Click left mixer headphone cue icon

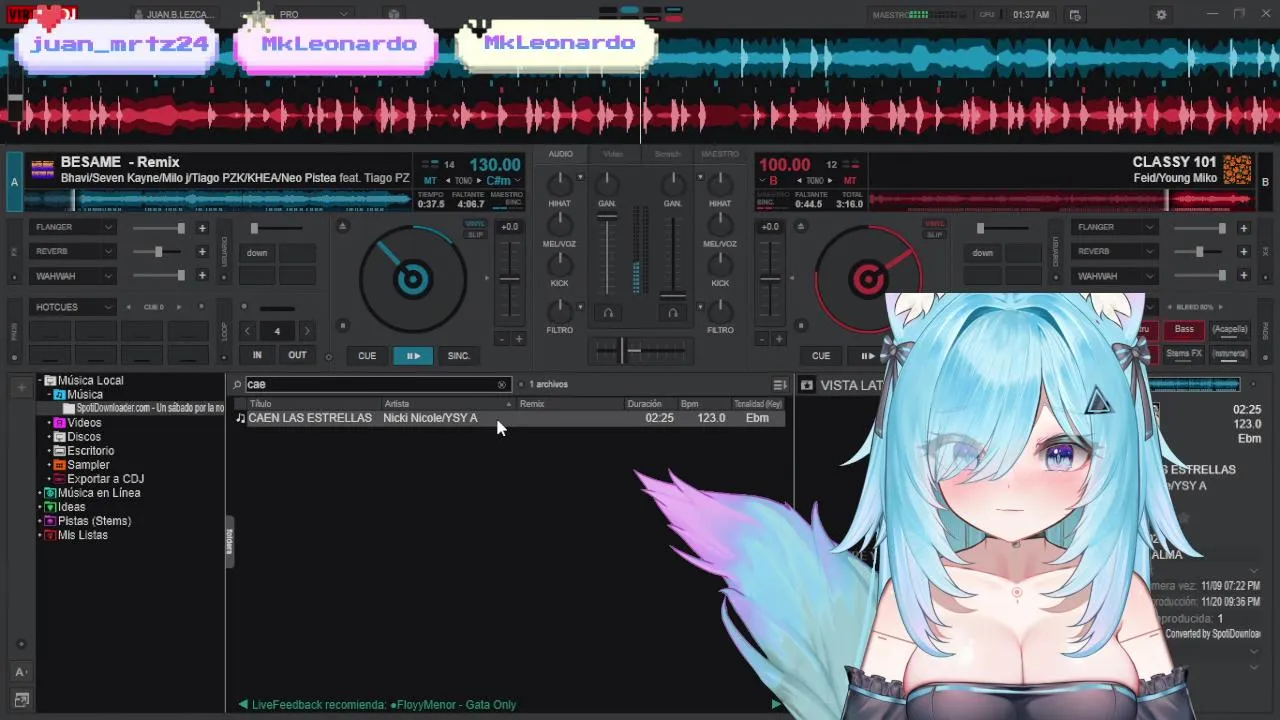tap(607, 313)
